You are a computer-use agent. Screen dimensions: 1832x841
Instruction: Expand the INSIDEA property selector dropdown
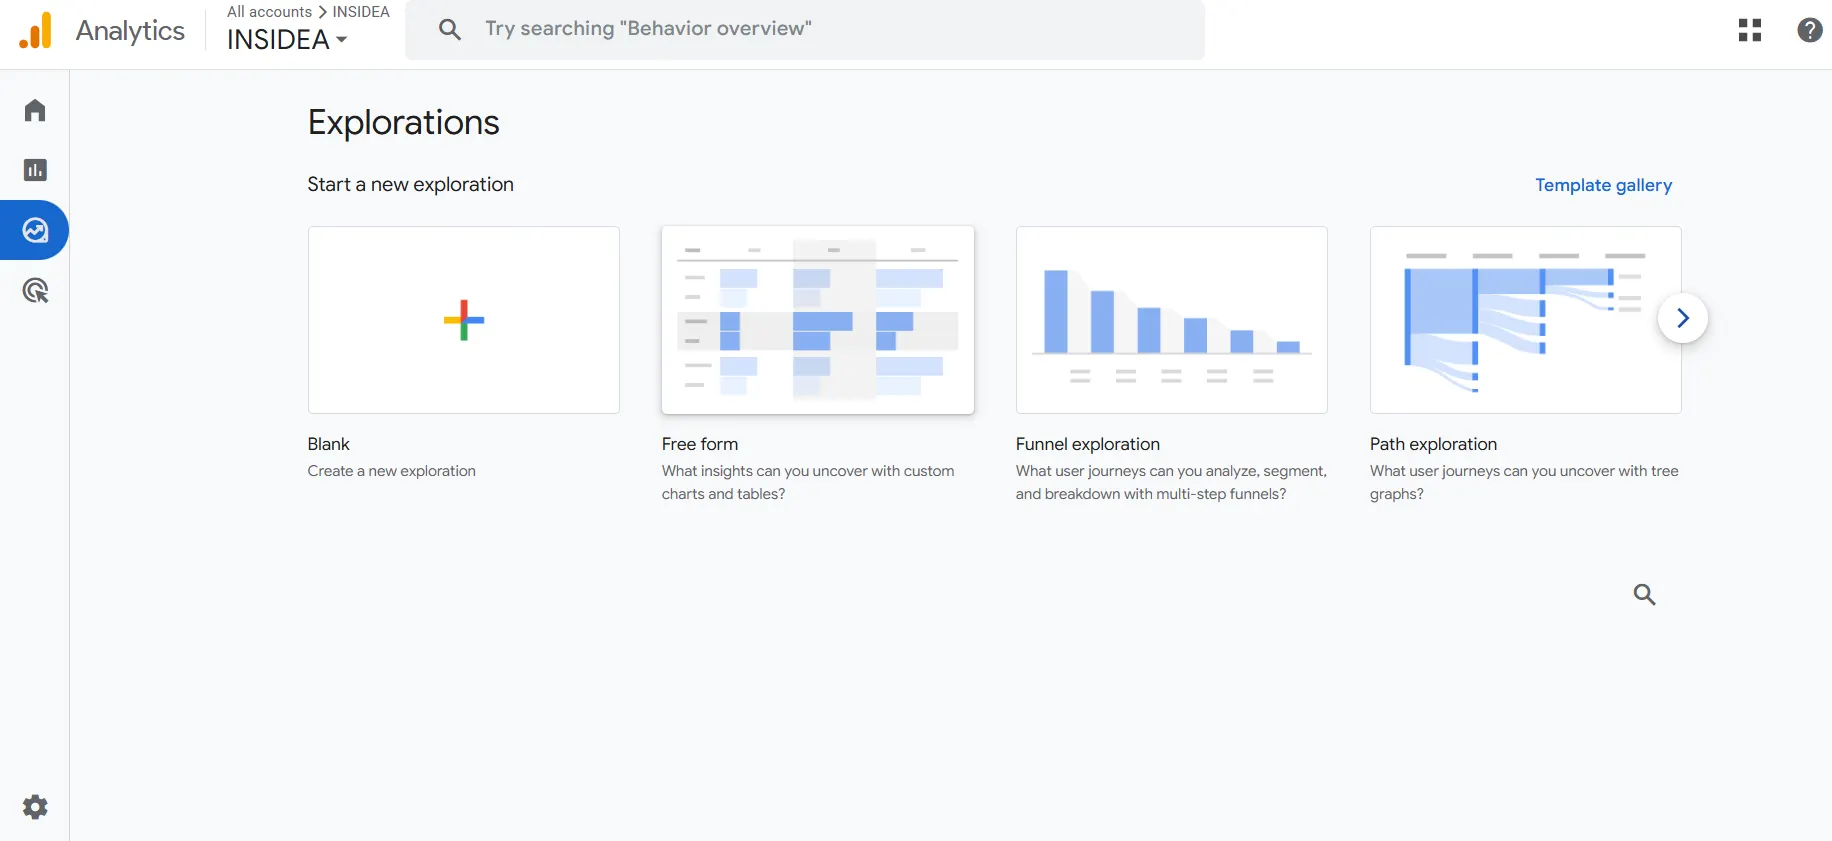coord(287,40)
